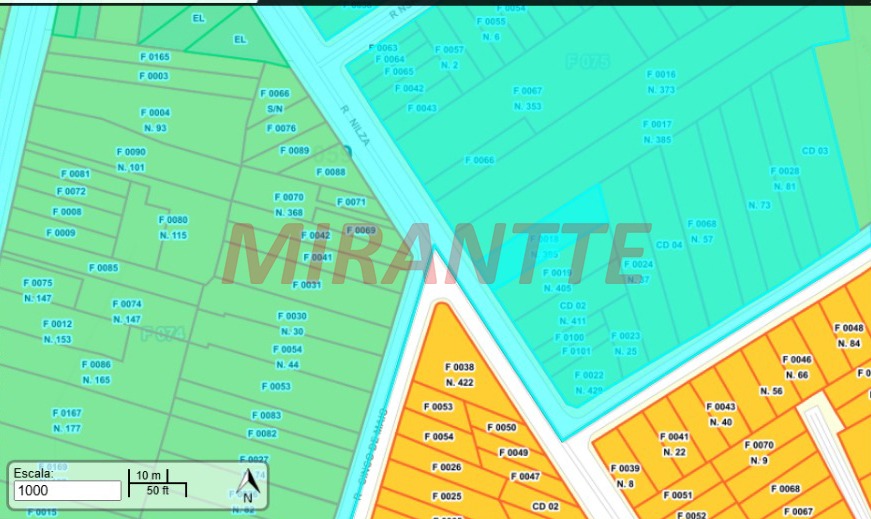
Task: Click parcel F 0017 N. 385
Action: pyautogui.click(x=658, y=131)
